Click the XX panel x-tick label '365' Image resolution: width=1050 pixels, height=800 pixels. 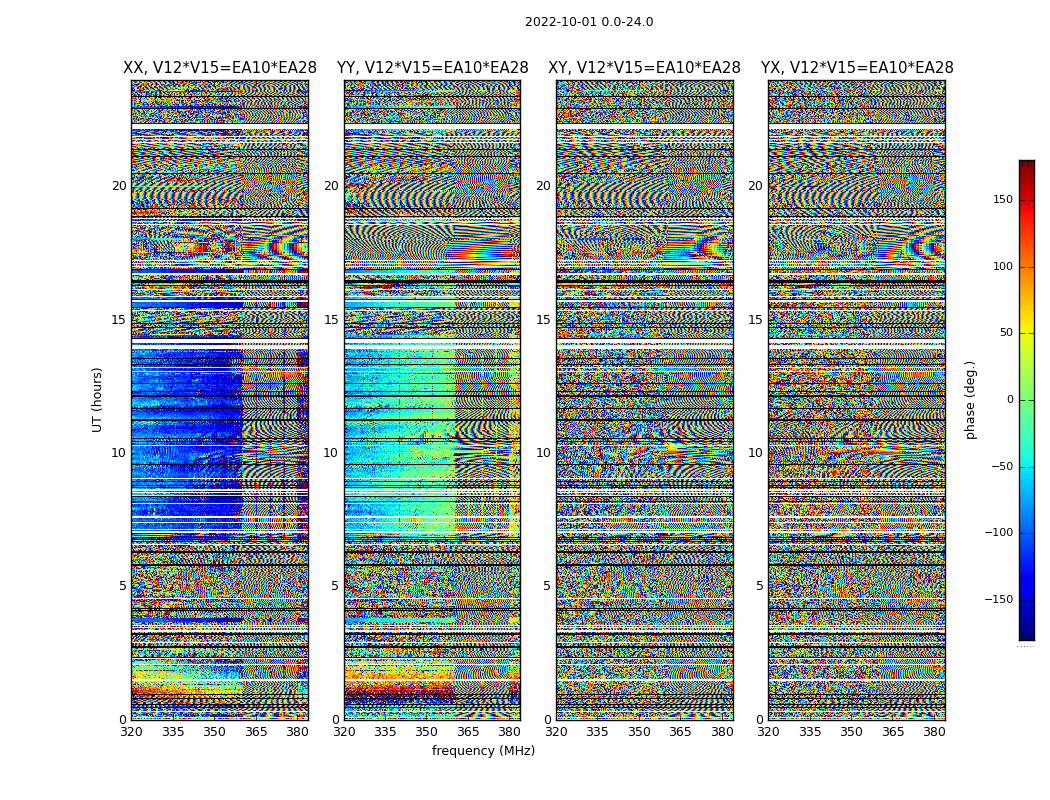coord(256,732)
